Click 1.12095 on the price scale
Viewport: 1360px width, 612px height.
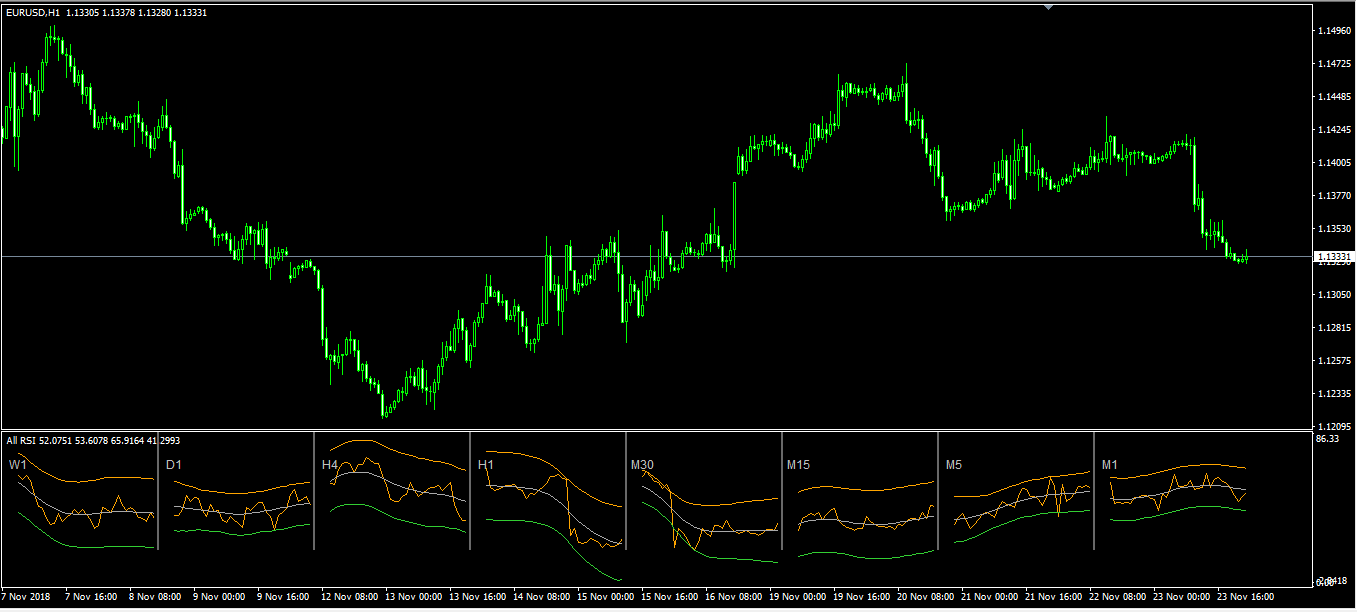click(x=1334, y=426)
